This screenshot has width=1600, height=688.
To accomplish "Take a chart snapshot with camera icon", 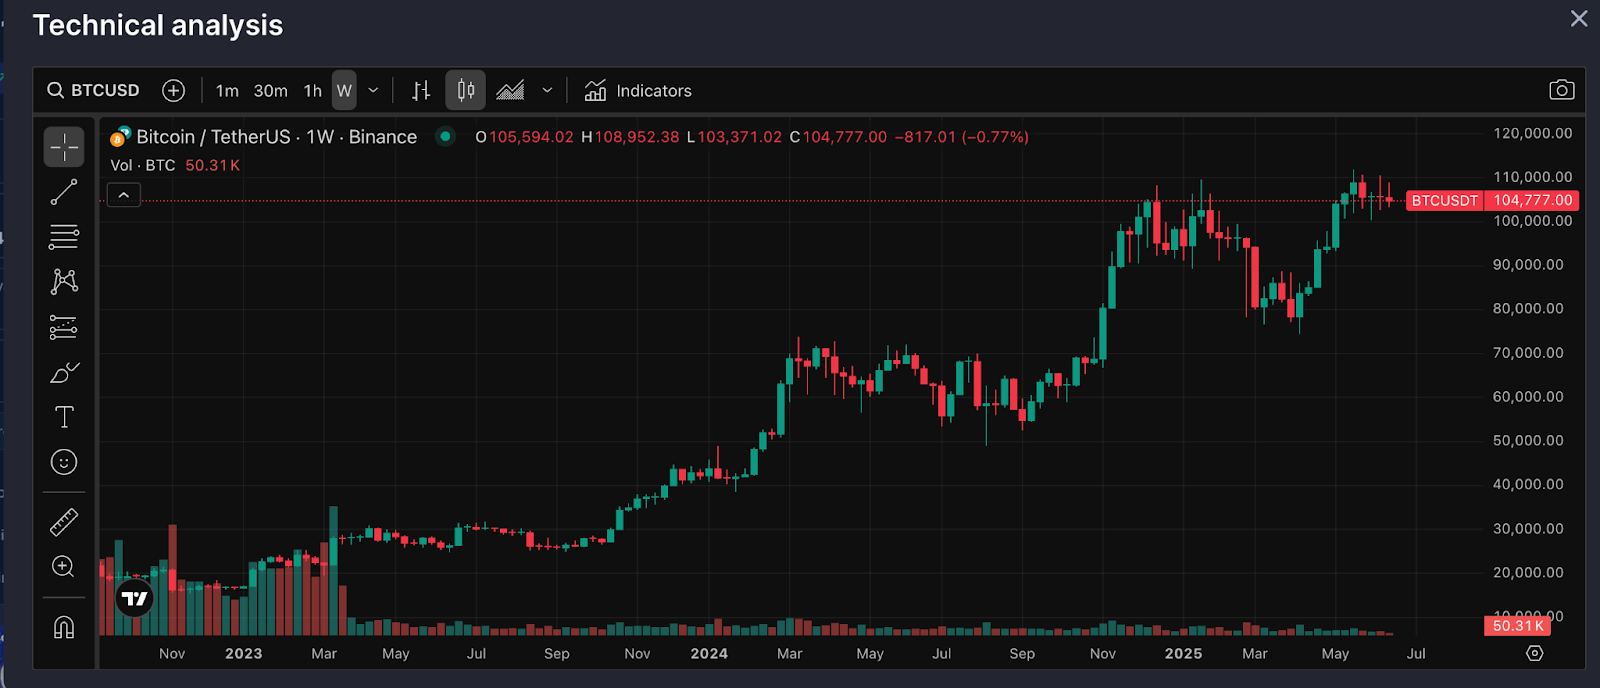I will (1562, 90).
